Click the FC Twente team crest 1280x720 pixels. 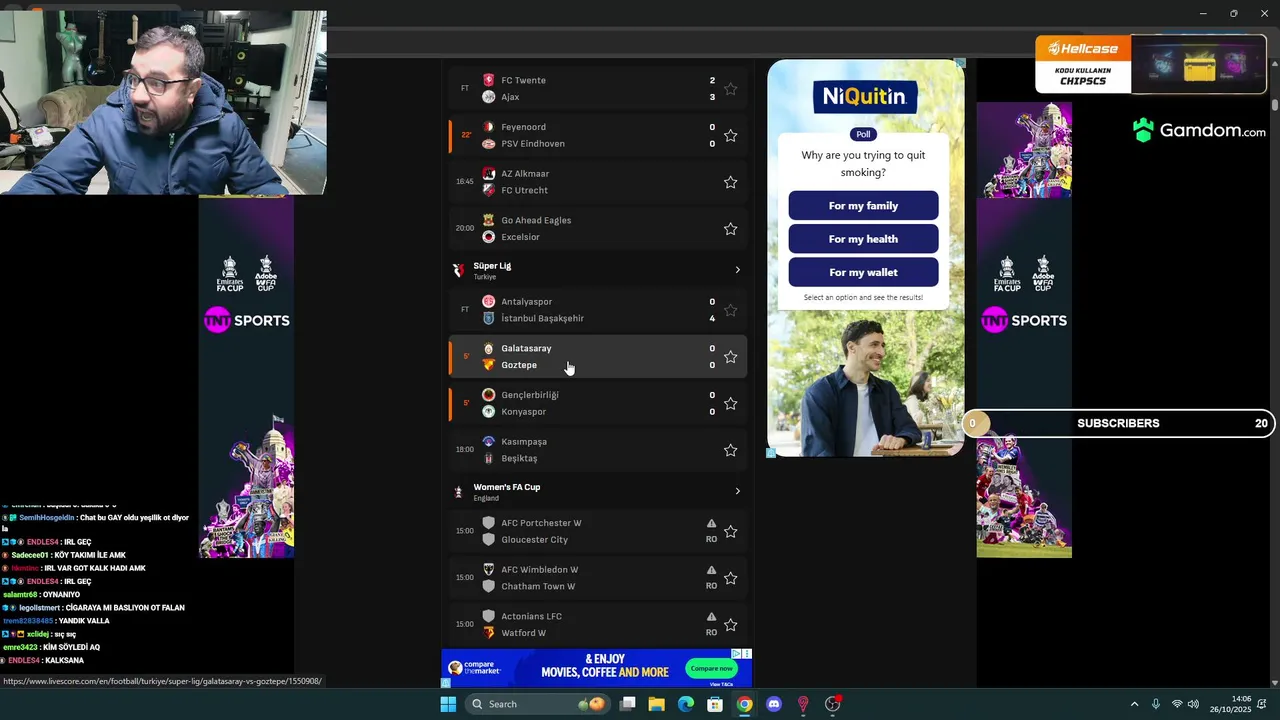(x=489, y=80)
